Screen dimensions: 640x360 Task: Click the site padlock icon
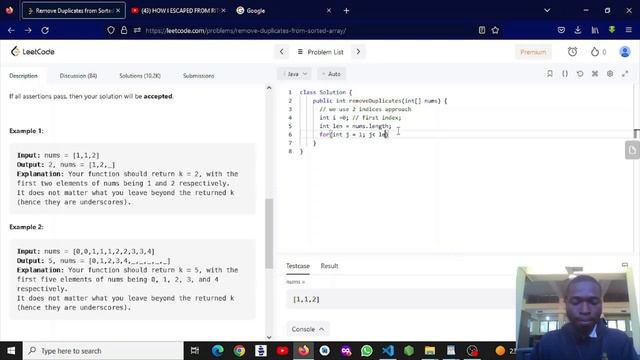coord(124,30)
